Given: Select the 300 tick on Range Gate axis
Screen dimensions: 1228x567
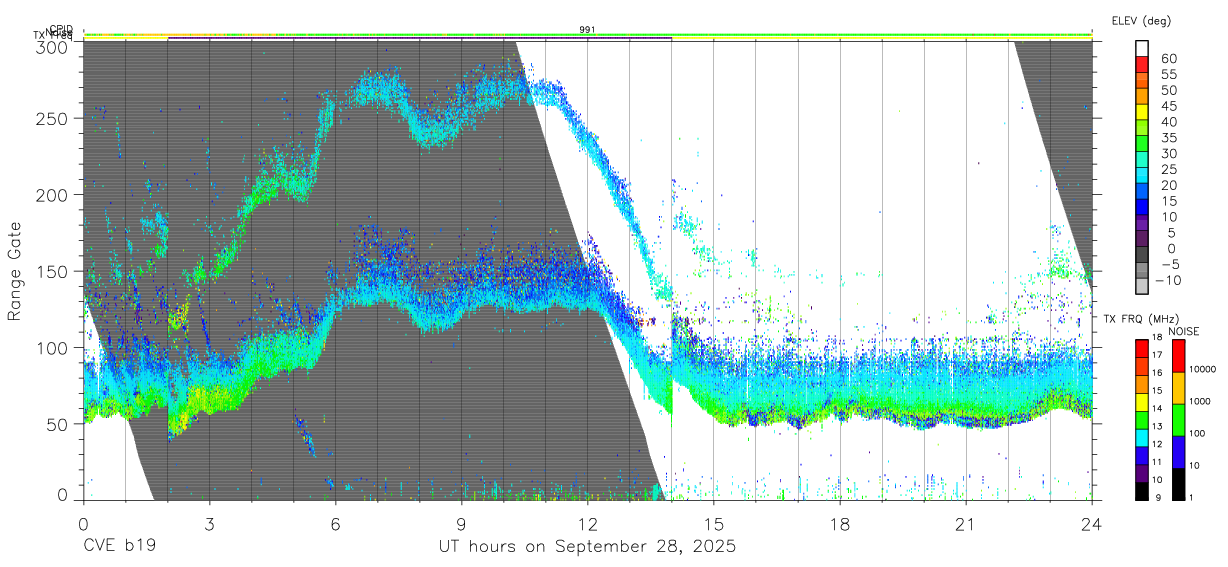Looking at the screenshot, I should (x=52, y=46).
